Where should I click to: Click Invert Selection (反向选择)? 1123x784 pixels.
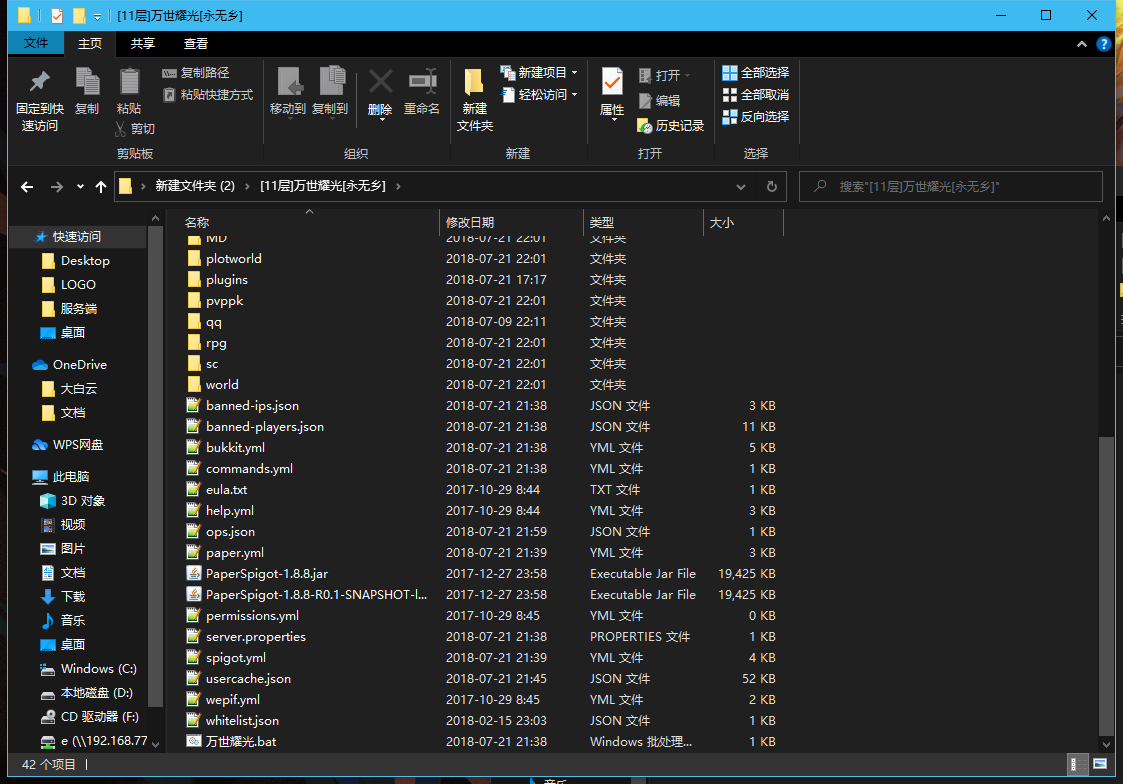756,117
